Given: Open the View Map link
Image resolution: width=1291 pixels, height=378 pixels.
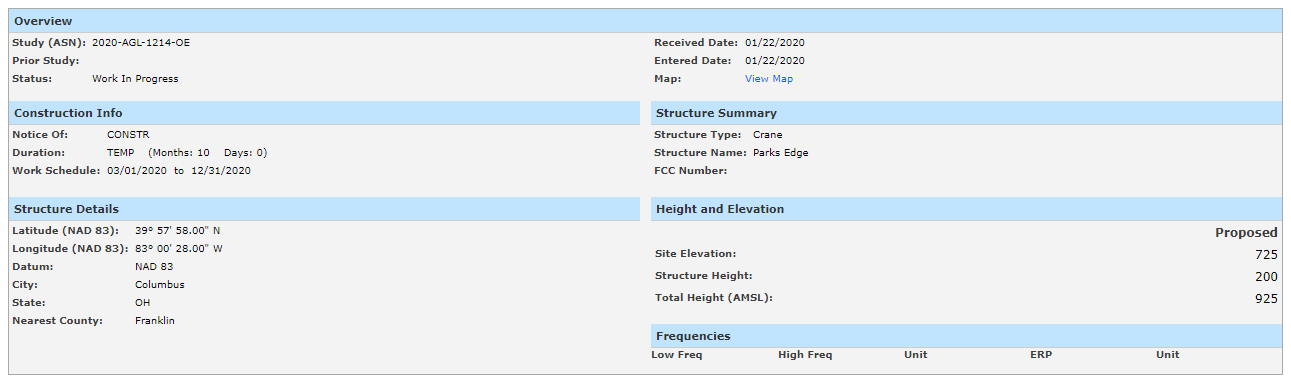Looking at the screenshot, I should tap(768, 79).
